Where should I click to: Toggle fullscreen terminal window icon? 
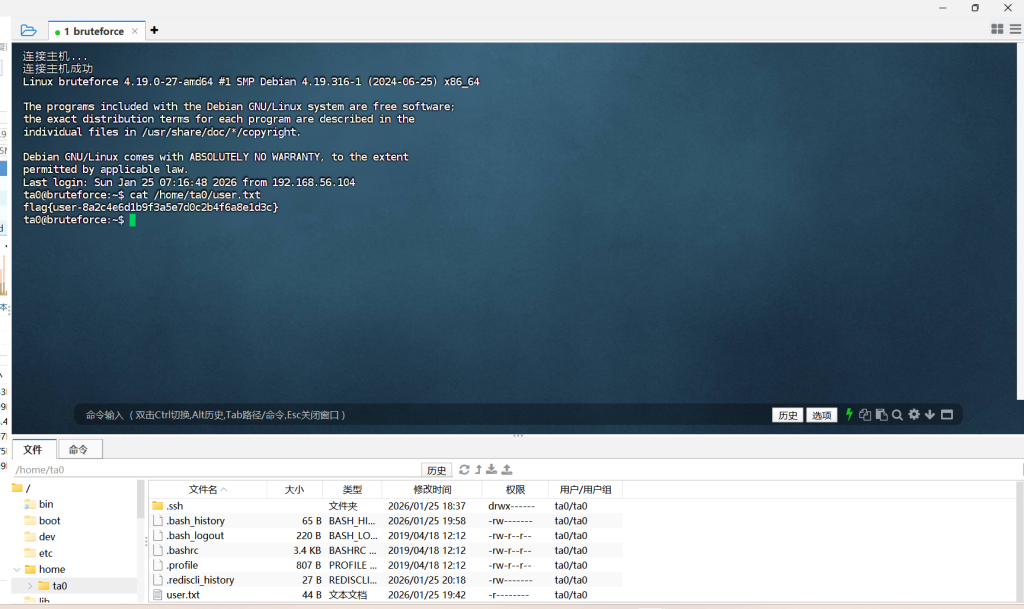946,414
